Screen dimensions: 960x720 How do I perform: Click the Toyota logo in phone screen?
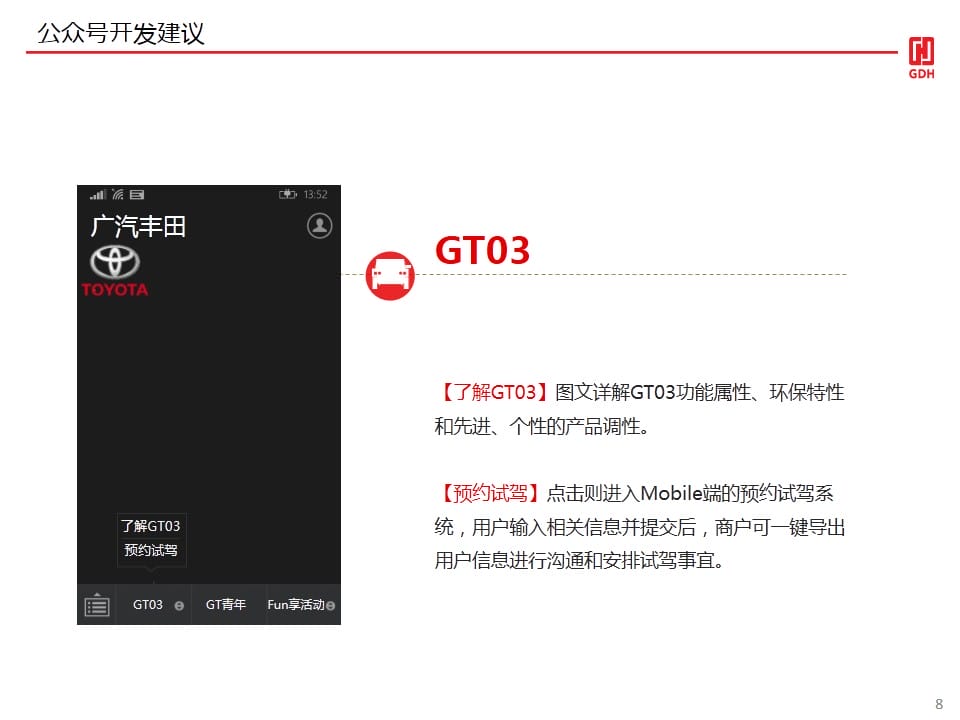115,262
